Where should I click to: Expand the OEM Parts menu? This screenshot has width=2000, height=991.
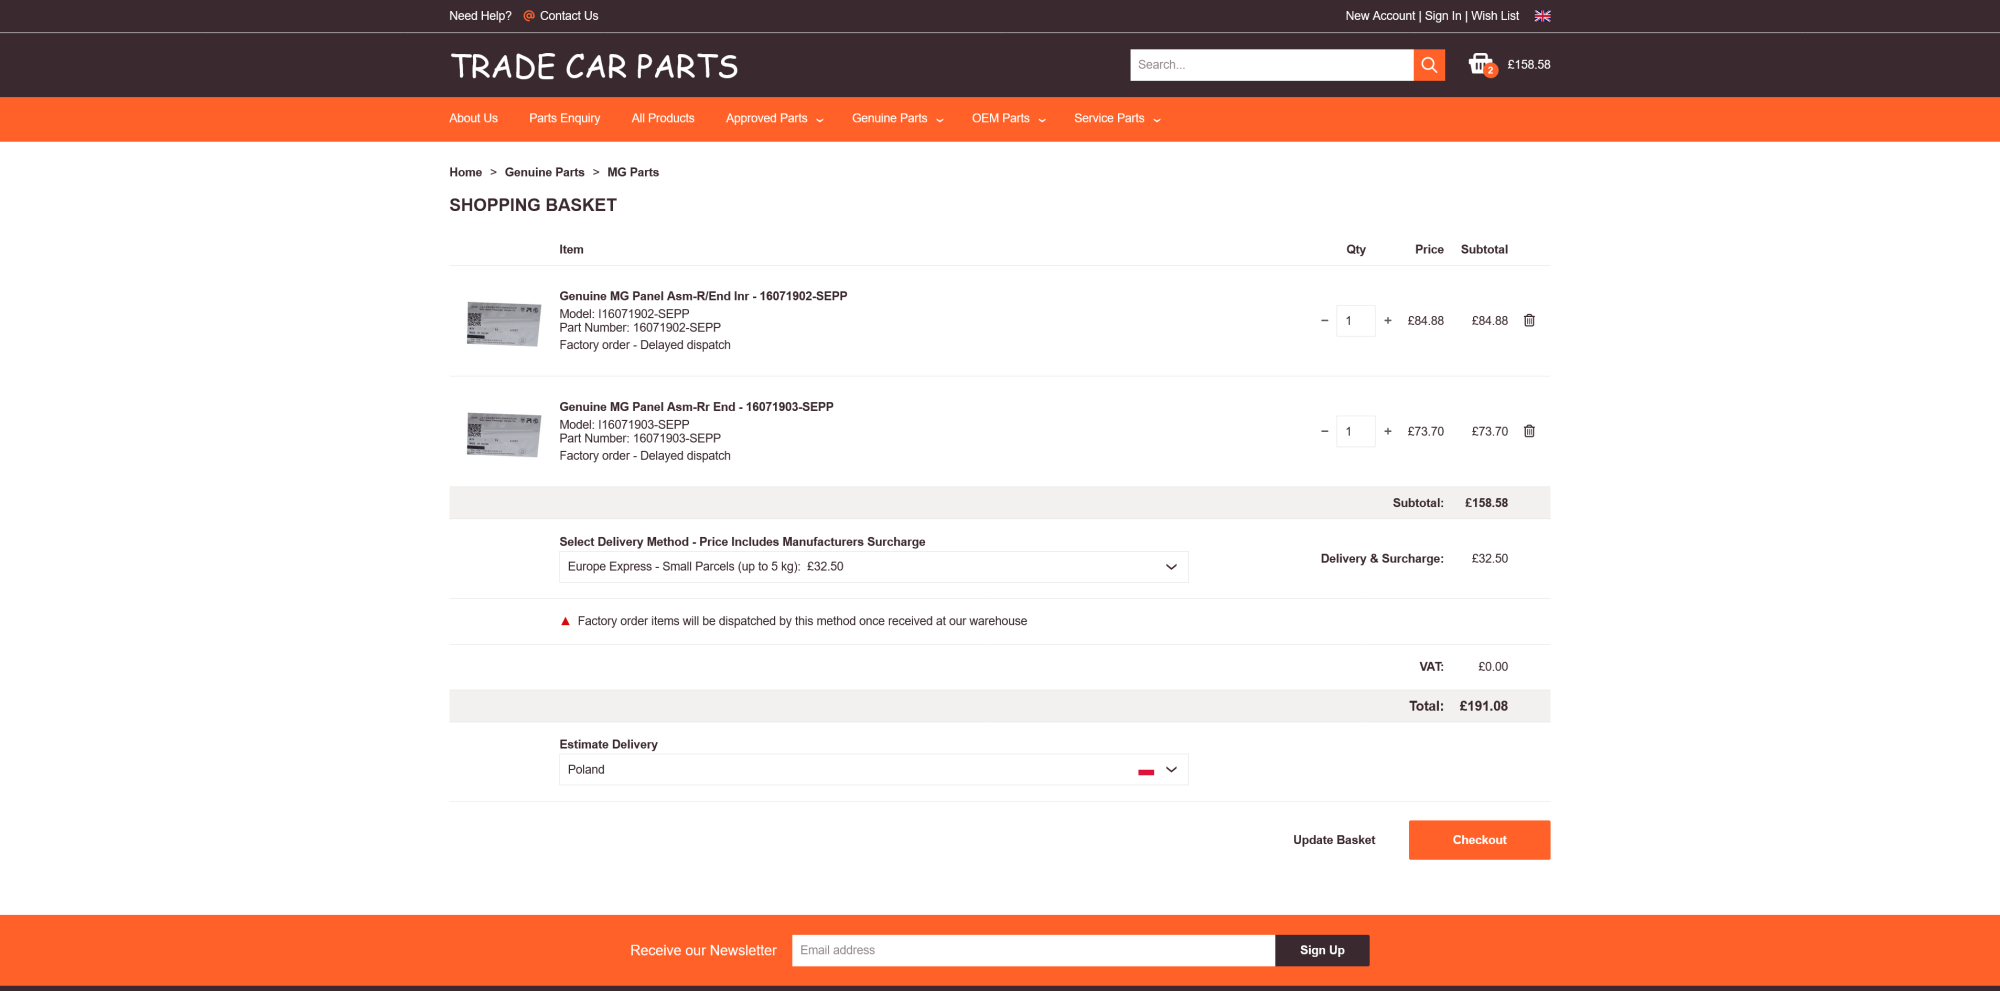click(x=1009, y=119)
